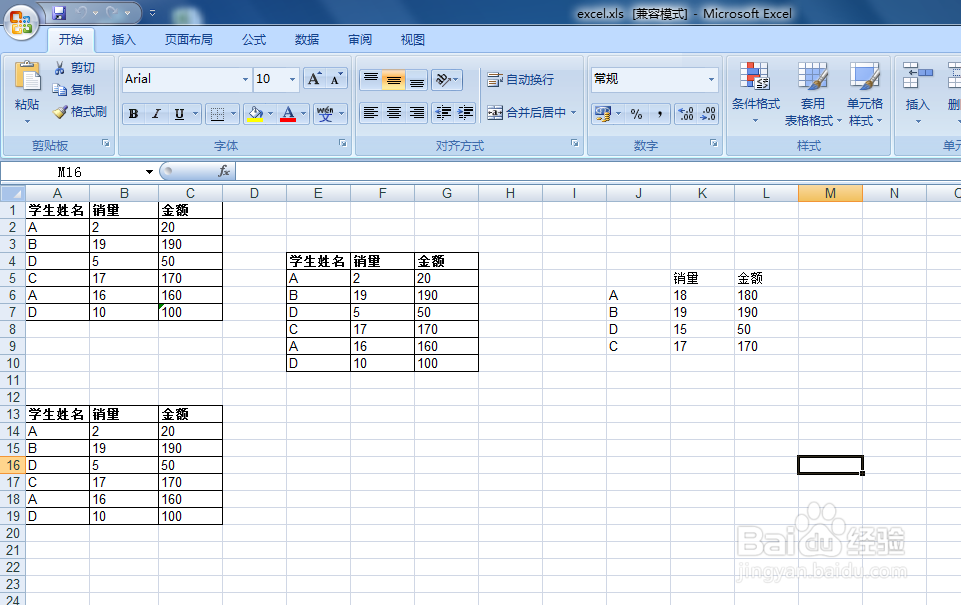Screen dimensions: 961x605
Task: Increase indent in alignment group
Action: coord(465,113)
